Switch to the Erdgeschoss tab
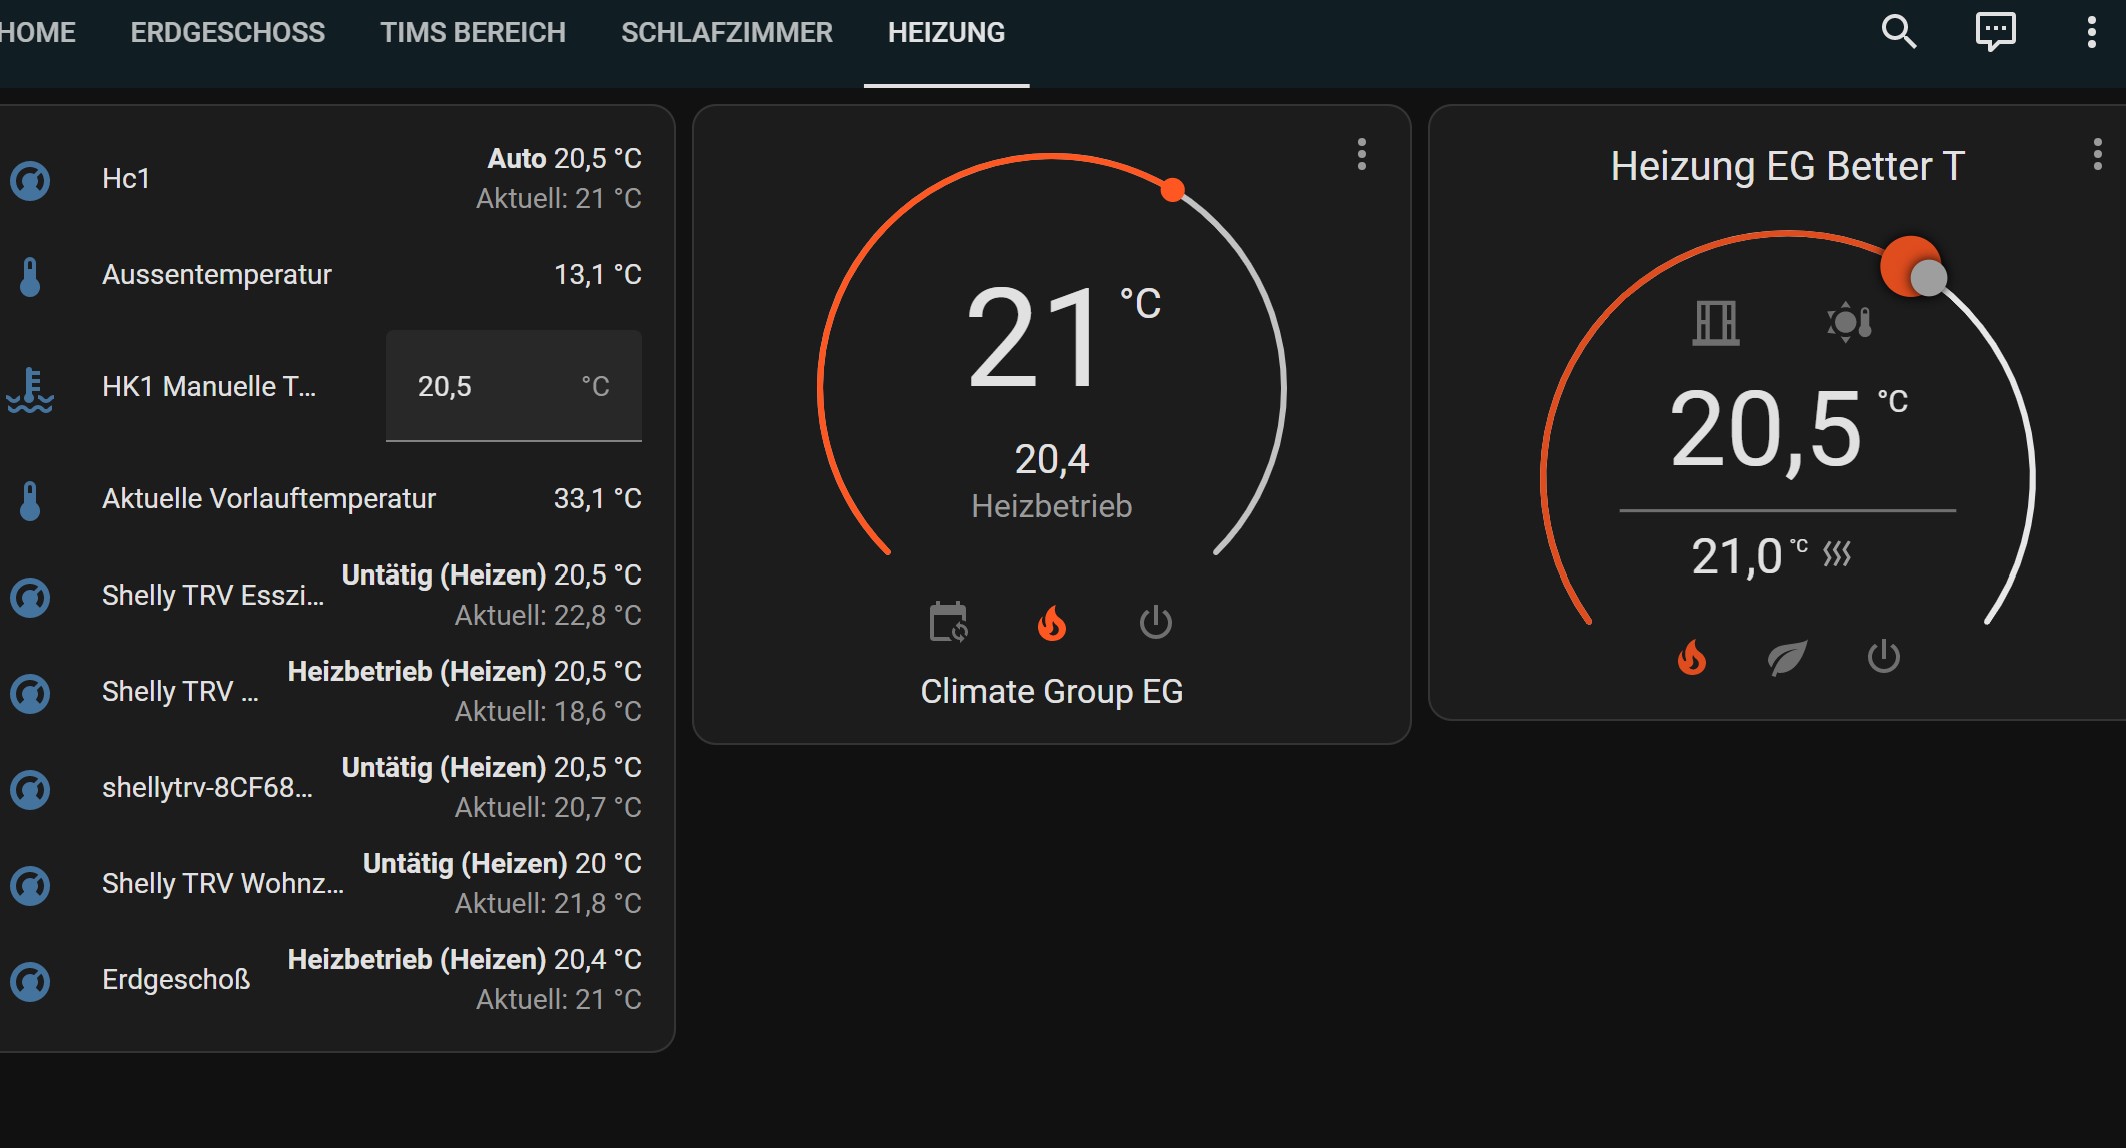The image size is (2126, 1148). click(x=227, y=32)
